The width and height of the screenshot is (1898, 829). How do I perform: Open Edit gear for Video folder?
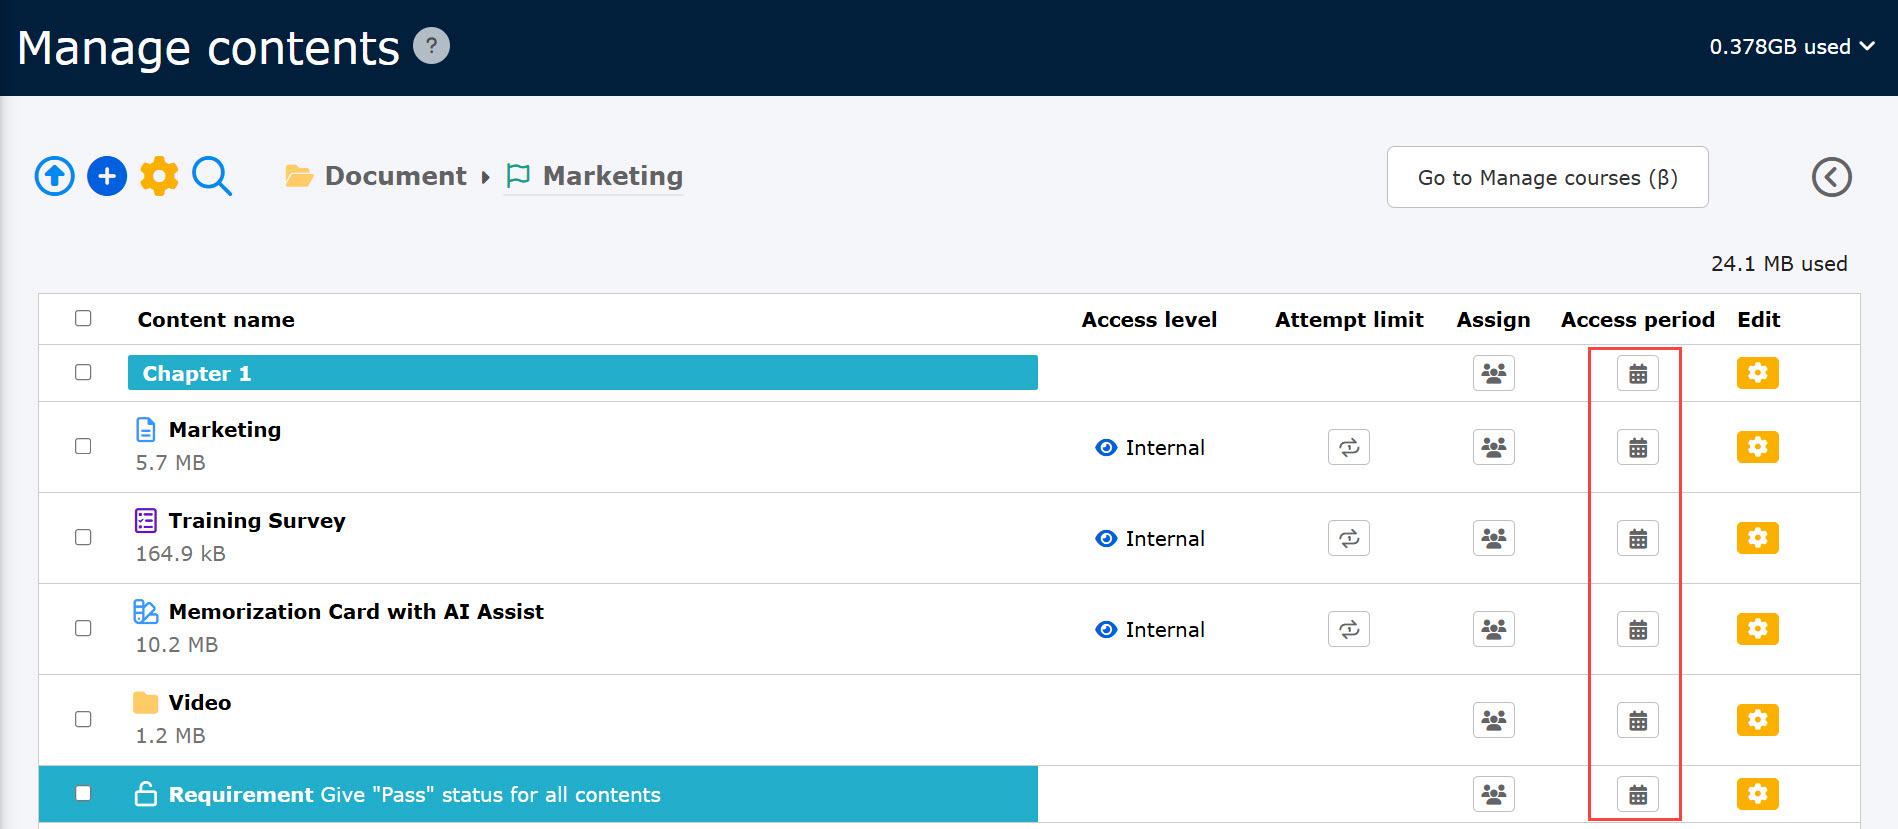click(x=1757, y=720)
